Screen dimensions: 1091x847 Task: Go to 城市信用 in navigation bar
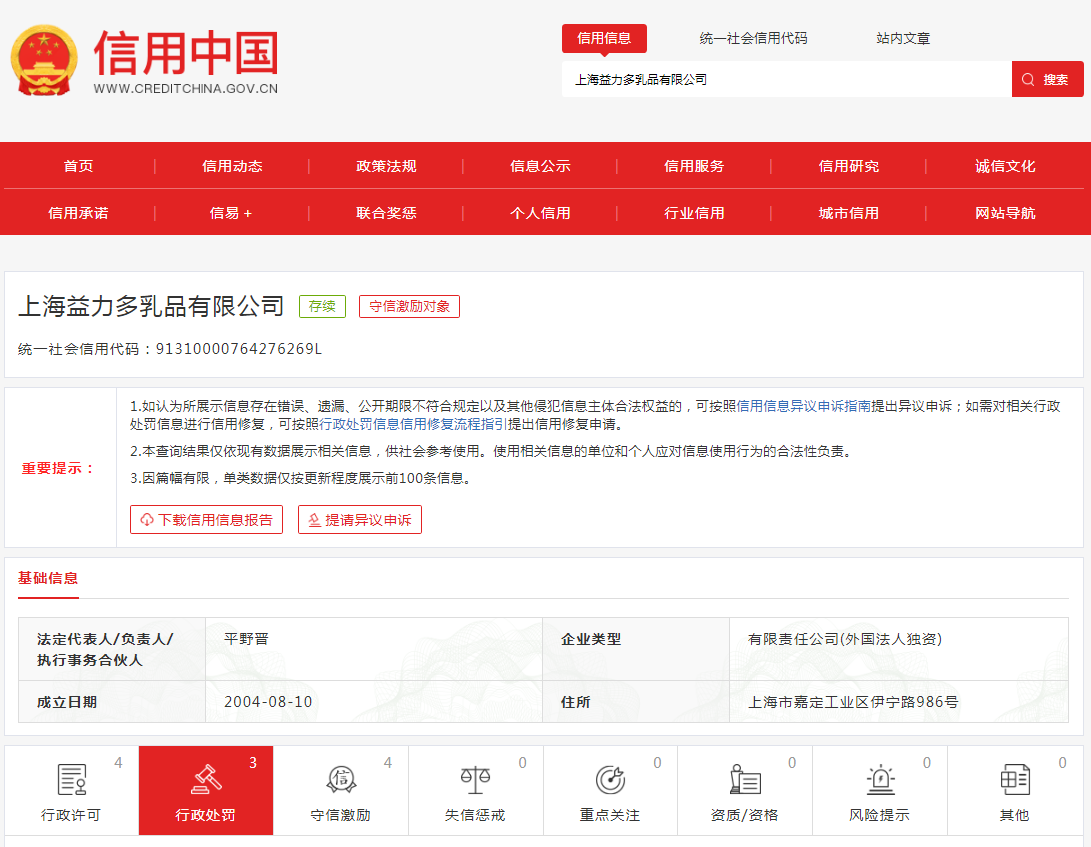click(848, 213)
